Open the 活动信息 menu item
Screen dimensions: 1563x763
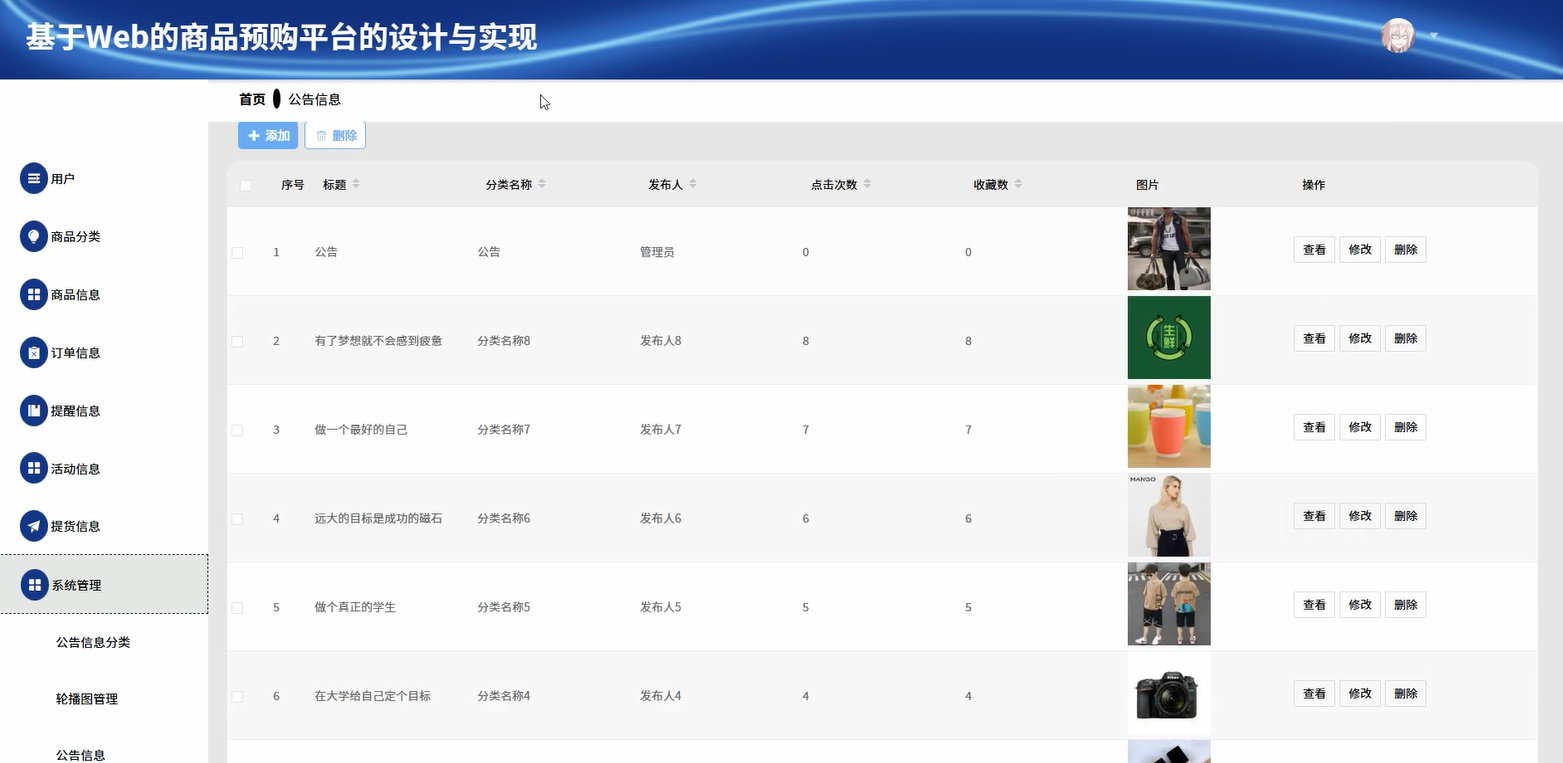click(x=104, y=469)
